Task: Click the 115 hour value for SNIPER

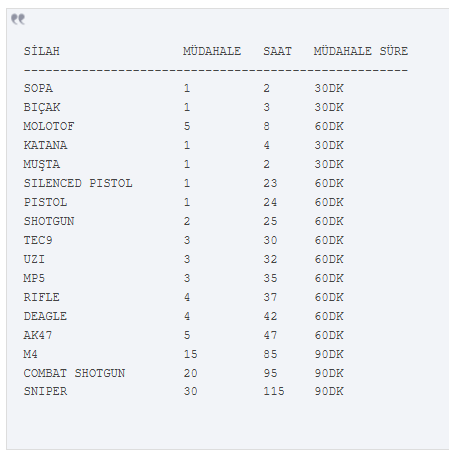Action: (x=274, y=391)
